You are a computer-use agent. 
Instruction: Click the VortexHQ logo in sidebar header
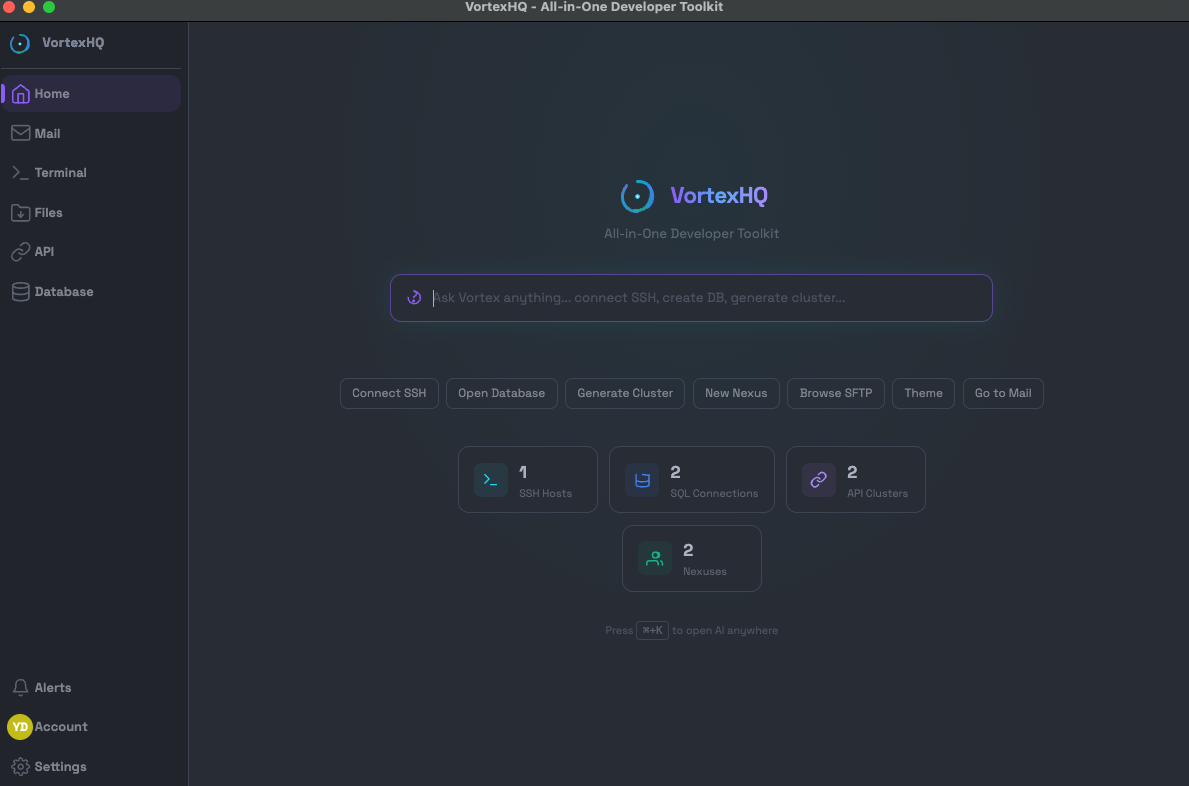coord(20,44)
